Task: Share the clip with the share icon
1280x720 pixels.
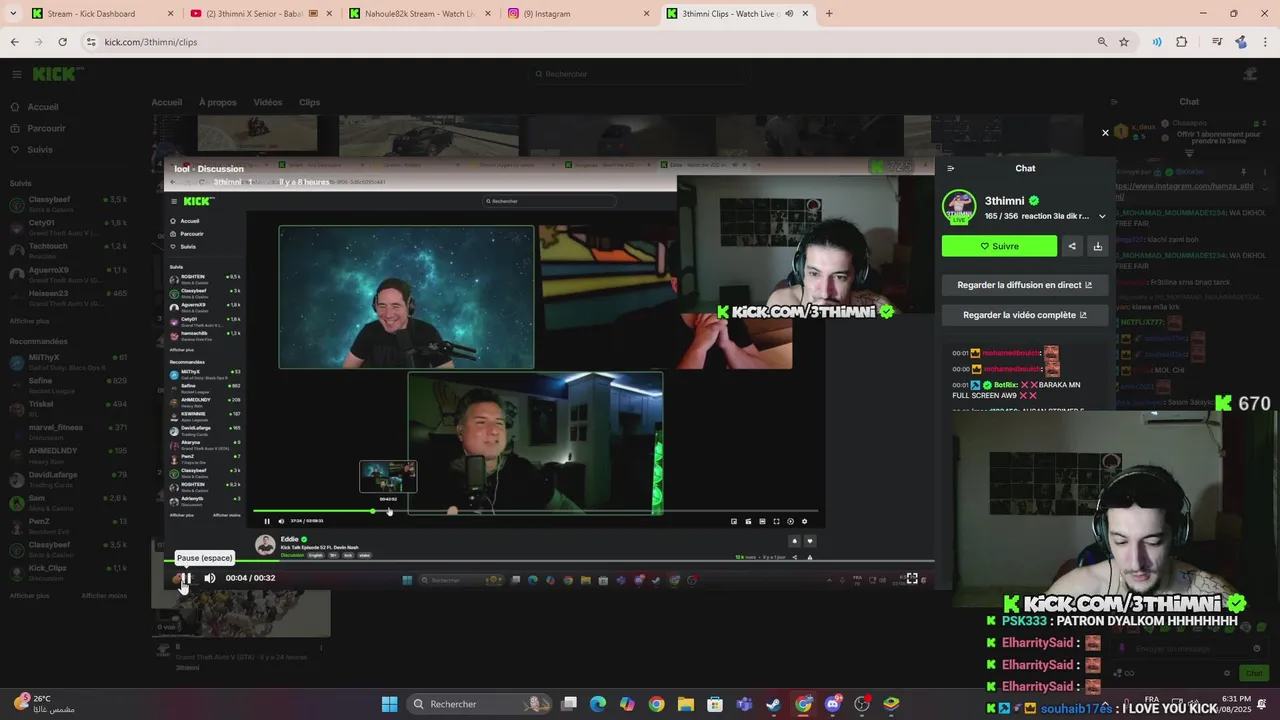Action: tap(1072, 246)
